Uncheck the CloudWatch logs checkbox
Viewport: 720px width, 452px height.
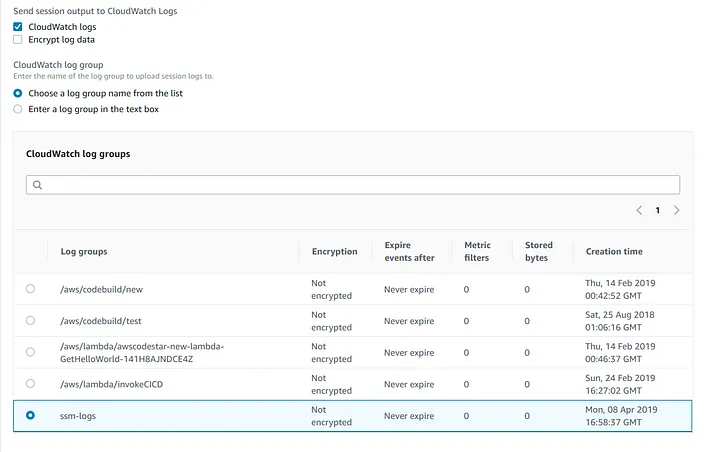point(18,26)
